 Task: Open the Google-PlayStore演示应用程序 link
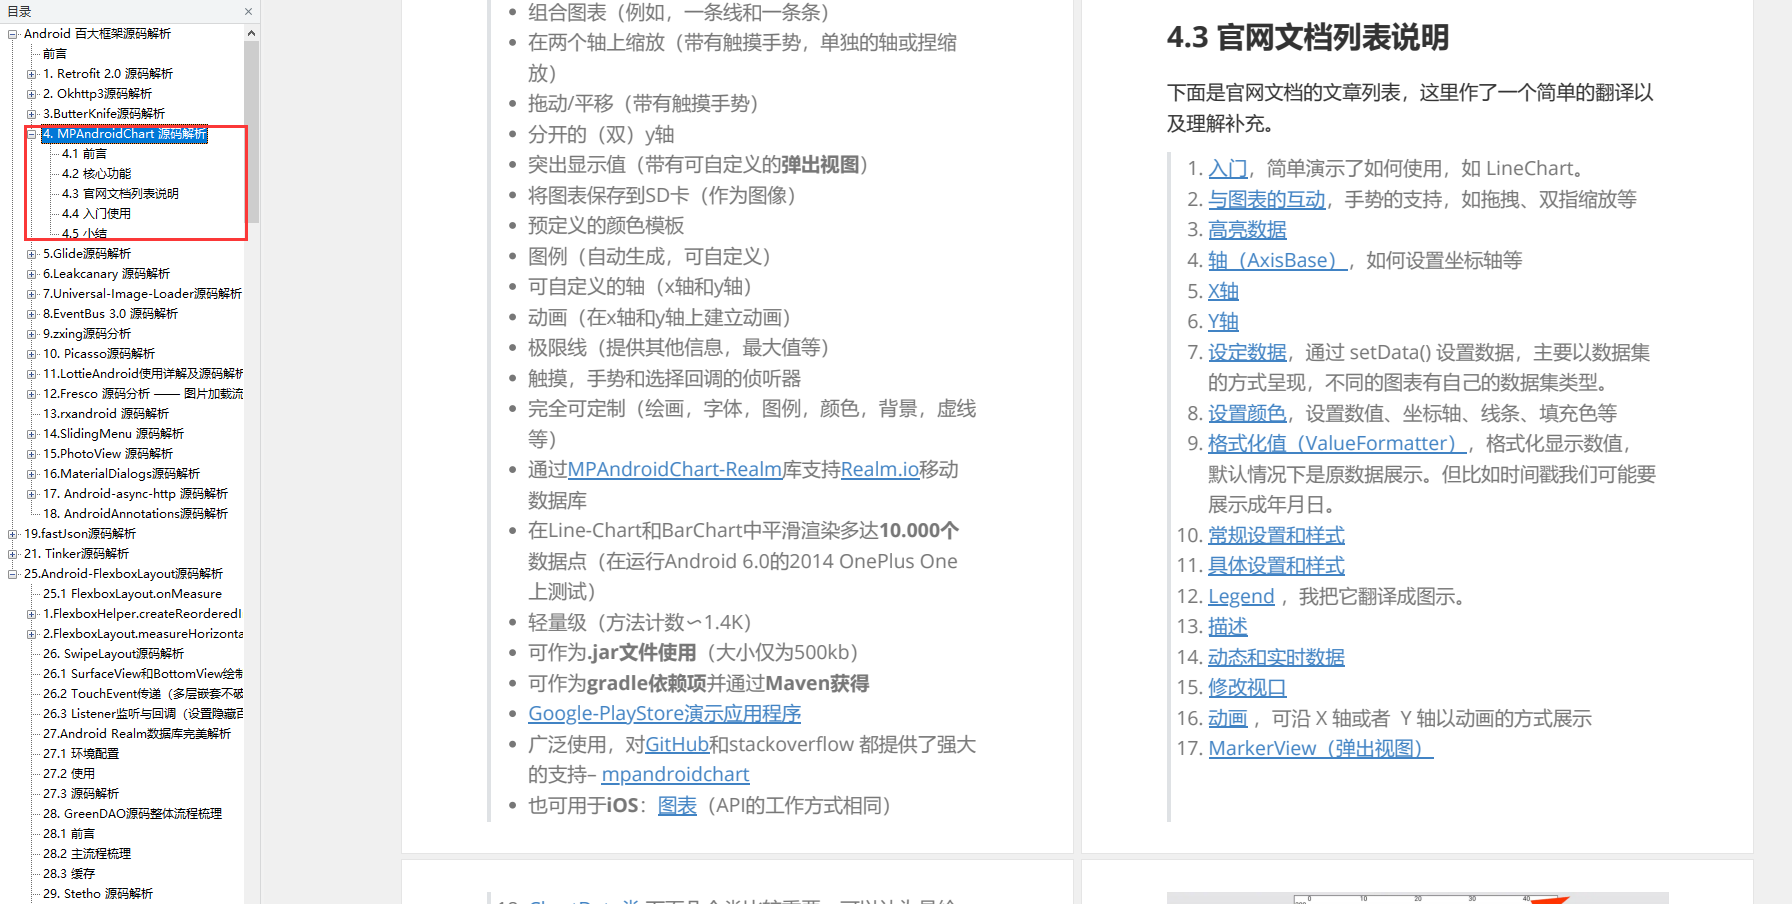665,714
